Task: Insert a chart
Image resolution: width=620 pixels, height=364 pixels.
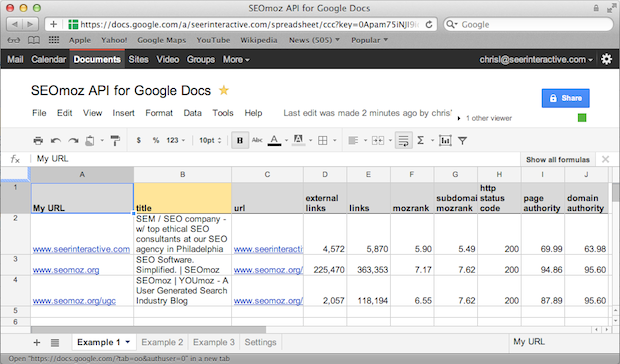Action: pos(445,140)
